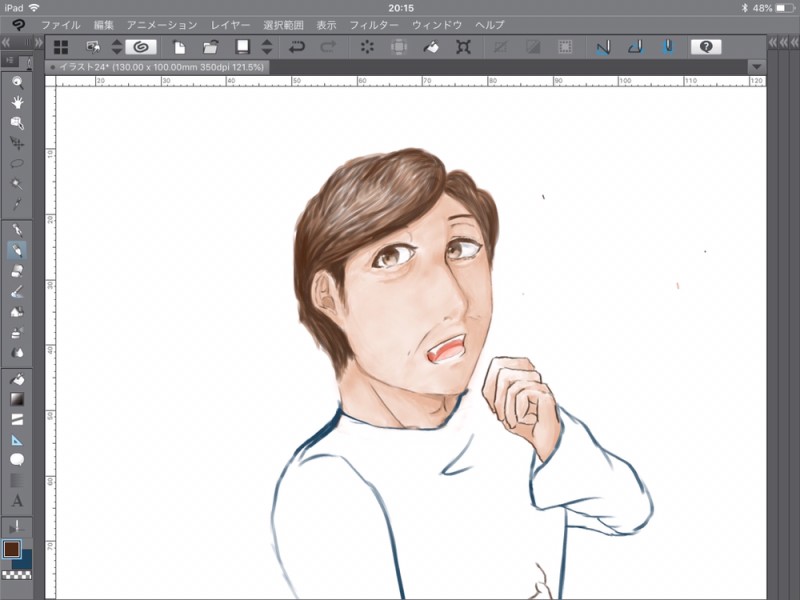Expand the canvas tab list dropdown arrow
The height and width of the screenshot is (600, 800).
756,66
